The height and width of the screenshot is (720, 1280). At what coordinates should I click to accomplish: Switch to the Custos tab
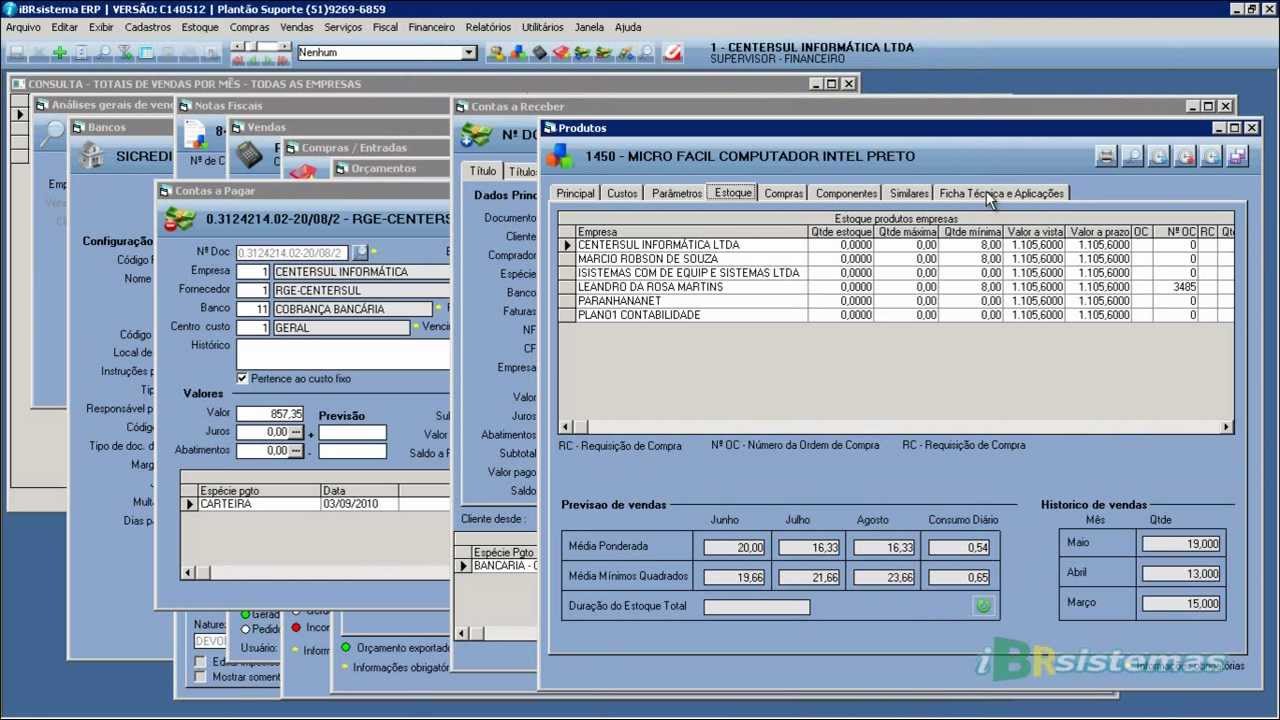click(x=622, y=193)
